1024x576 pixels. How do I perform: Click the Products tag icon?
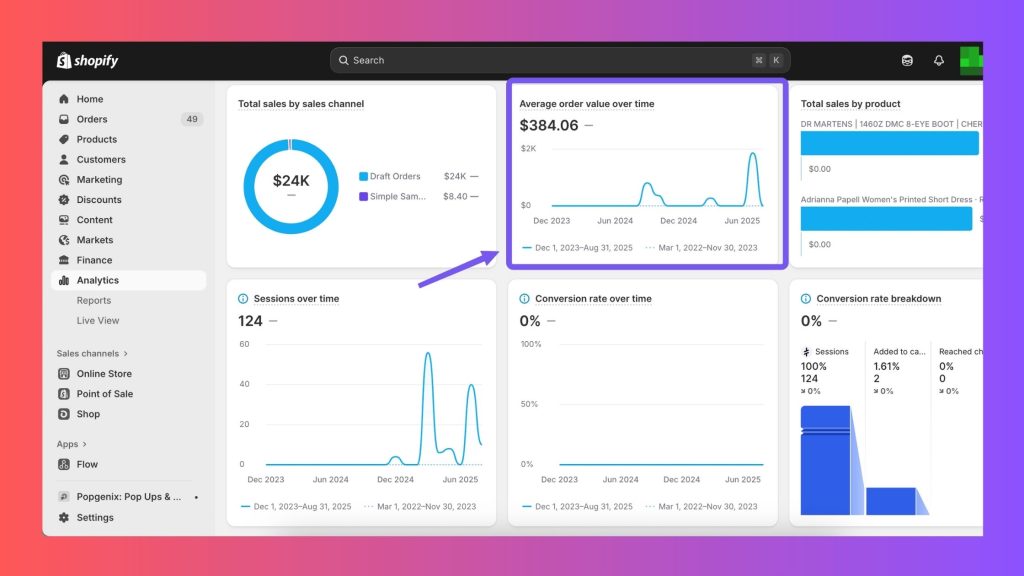tap(64, 139)
